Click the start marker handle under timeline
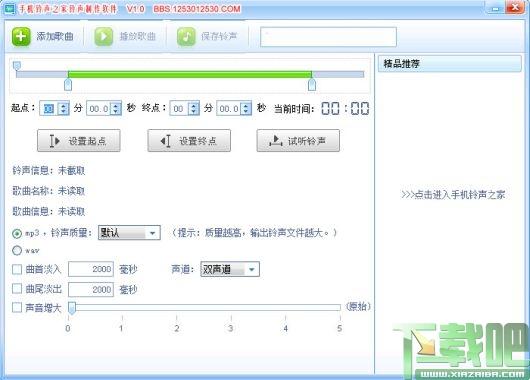 click(68, 85)
